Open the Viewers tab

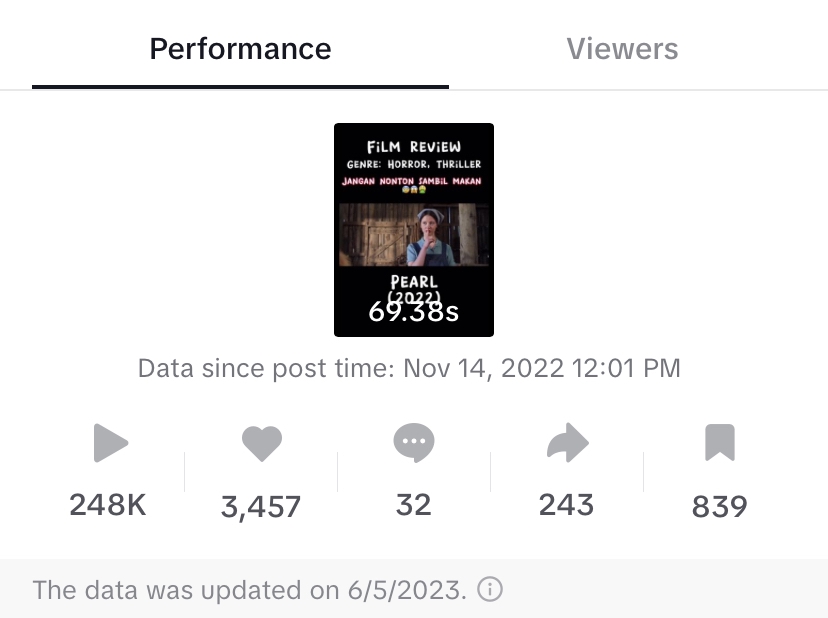pyautogui.click(x=622, y=49)
